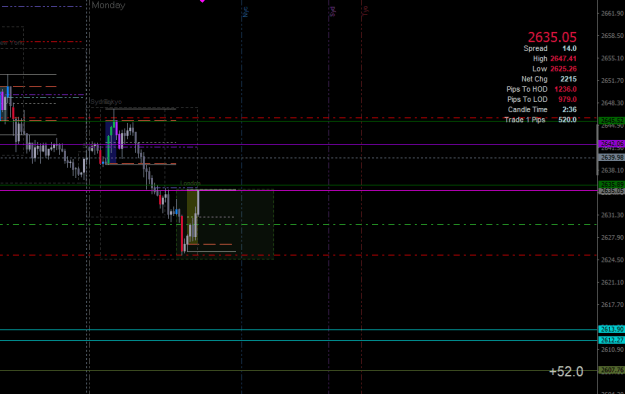Click the Nyc session line label
The width and height of the screenshot is (625, 394).
245,12
